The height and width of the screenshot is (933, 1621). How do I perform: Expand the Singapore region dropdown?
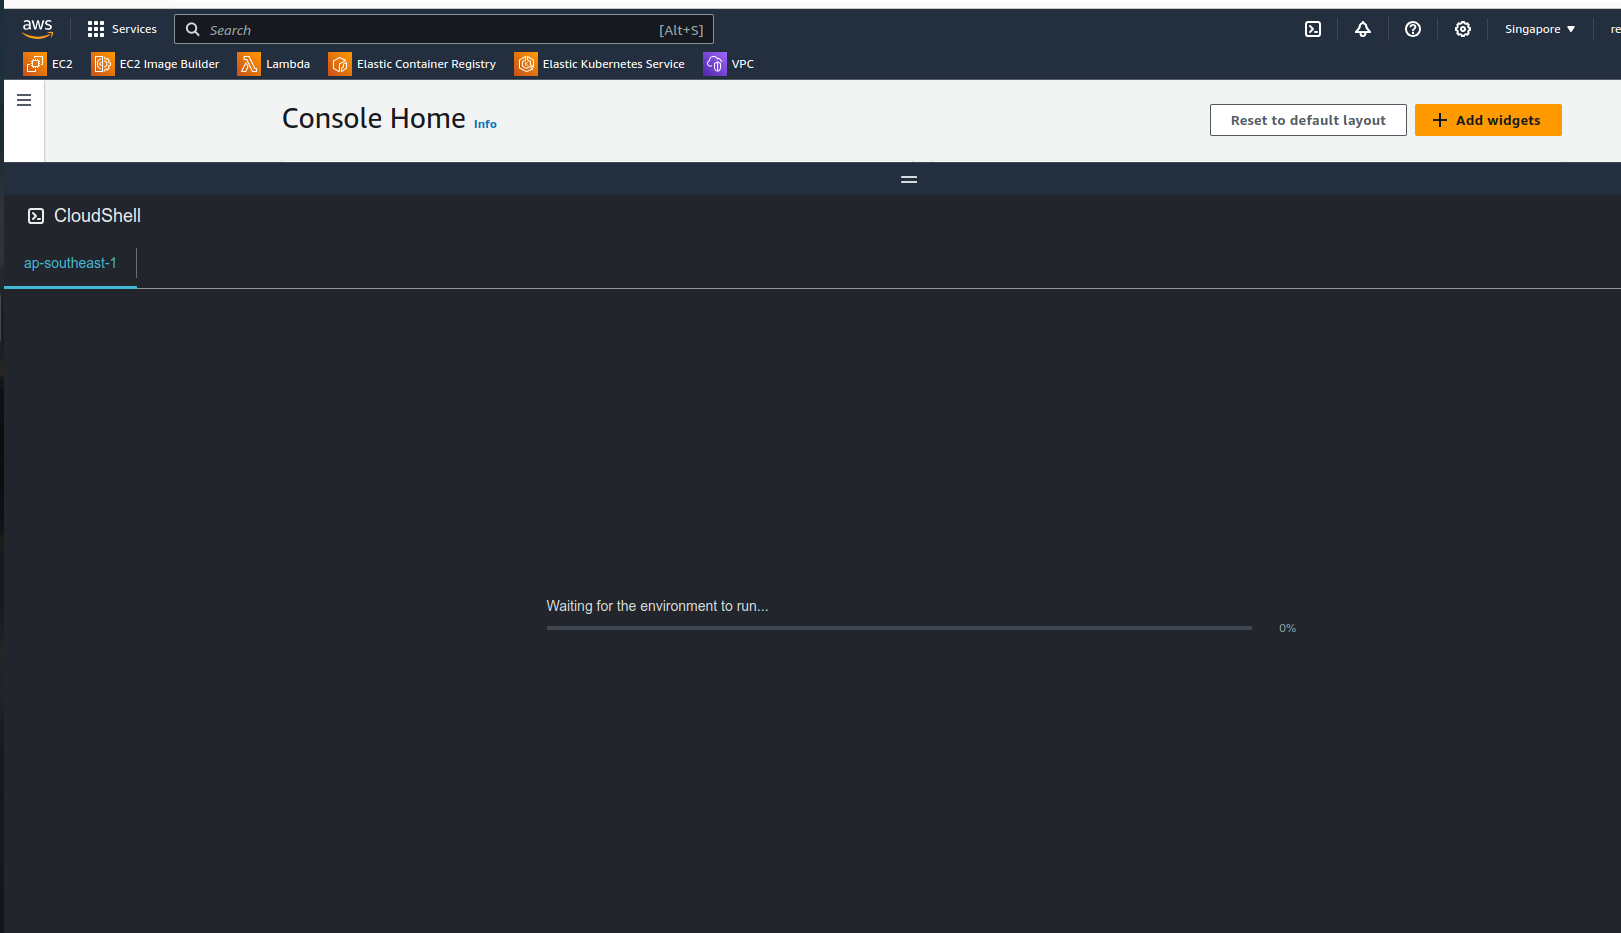[x=1540, y=29]
